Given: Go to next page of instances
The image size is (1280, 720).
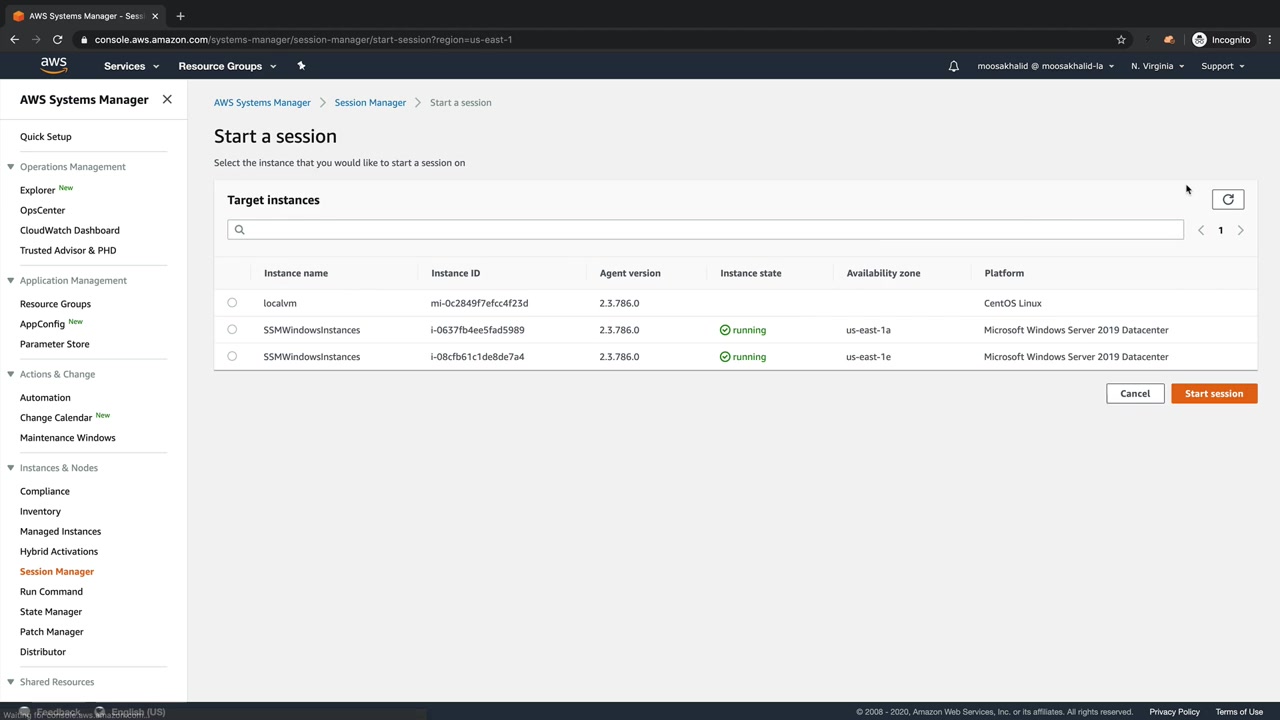Looking at the screenshot, I should pyautogui.click(x=1240, y=231).
